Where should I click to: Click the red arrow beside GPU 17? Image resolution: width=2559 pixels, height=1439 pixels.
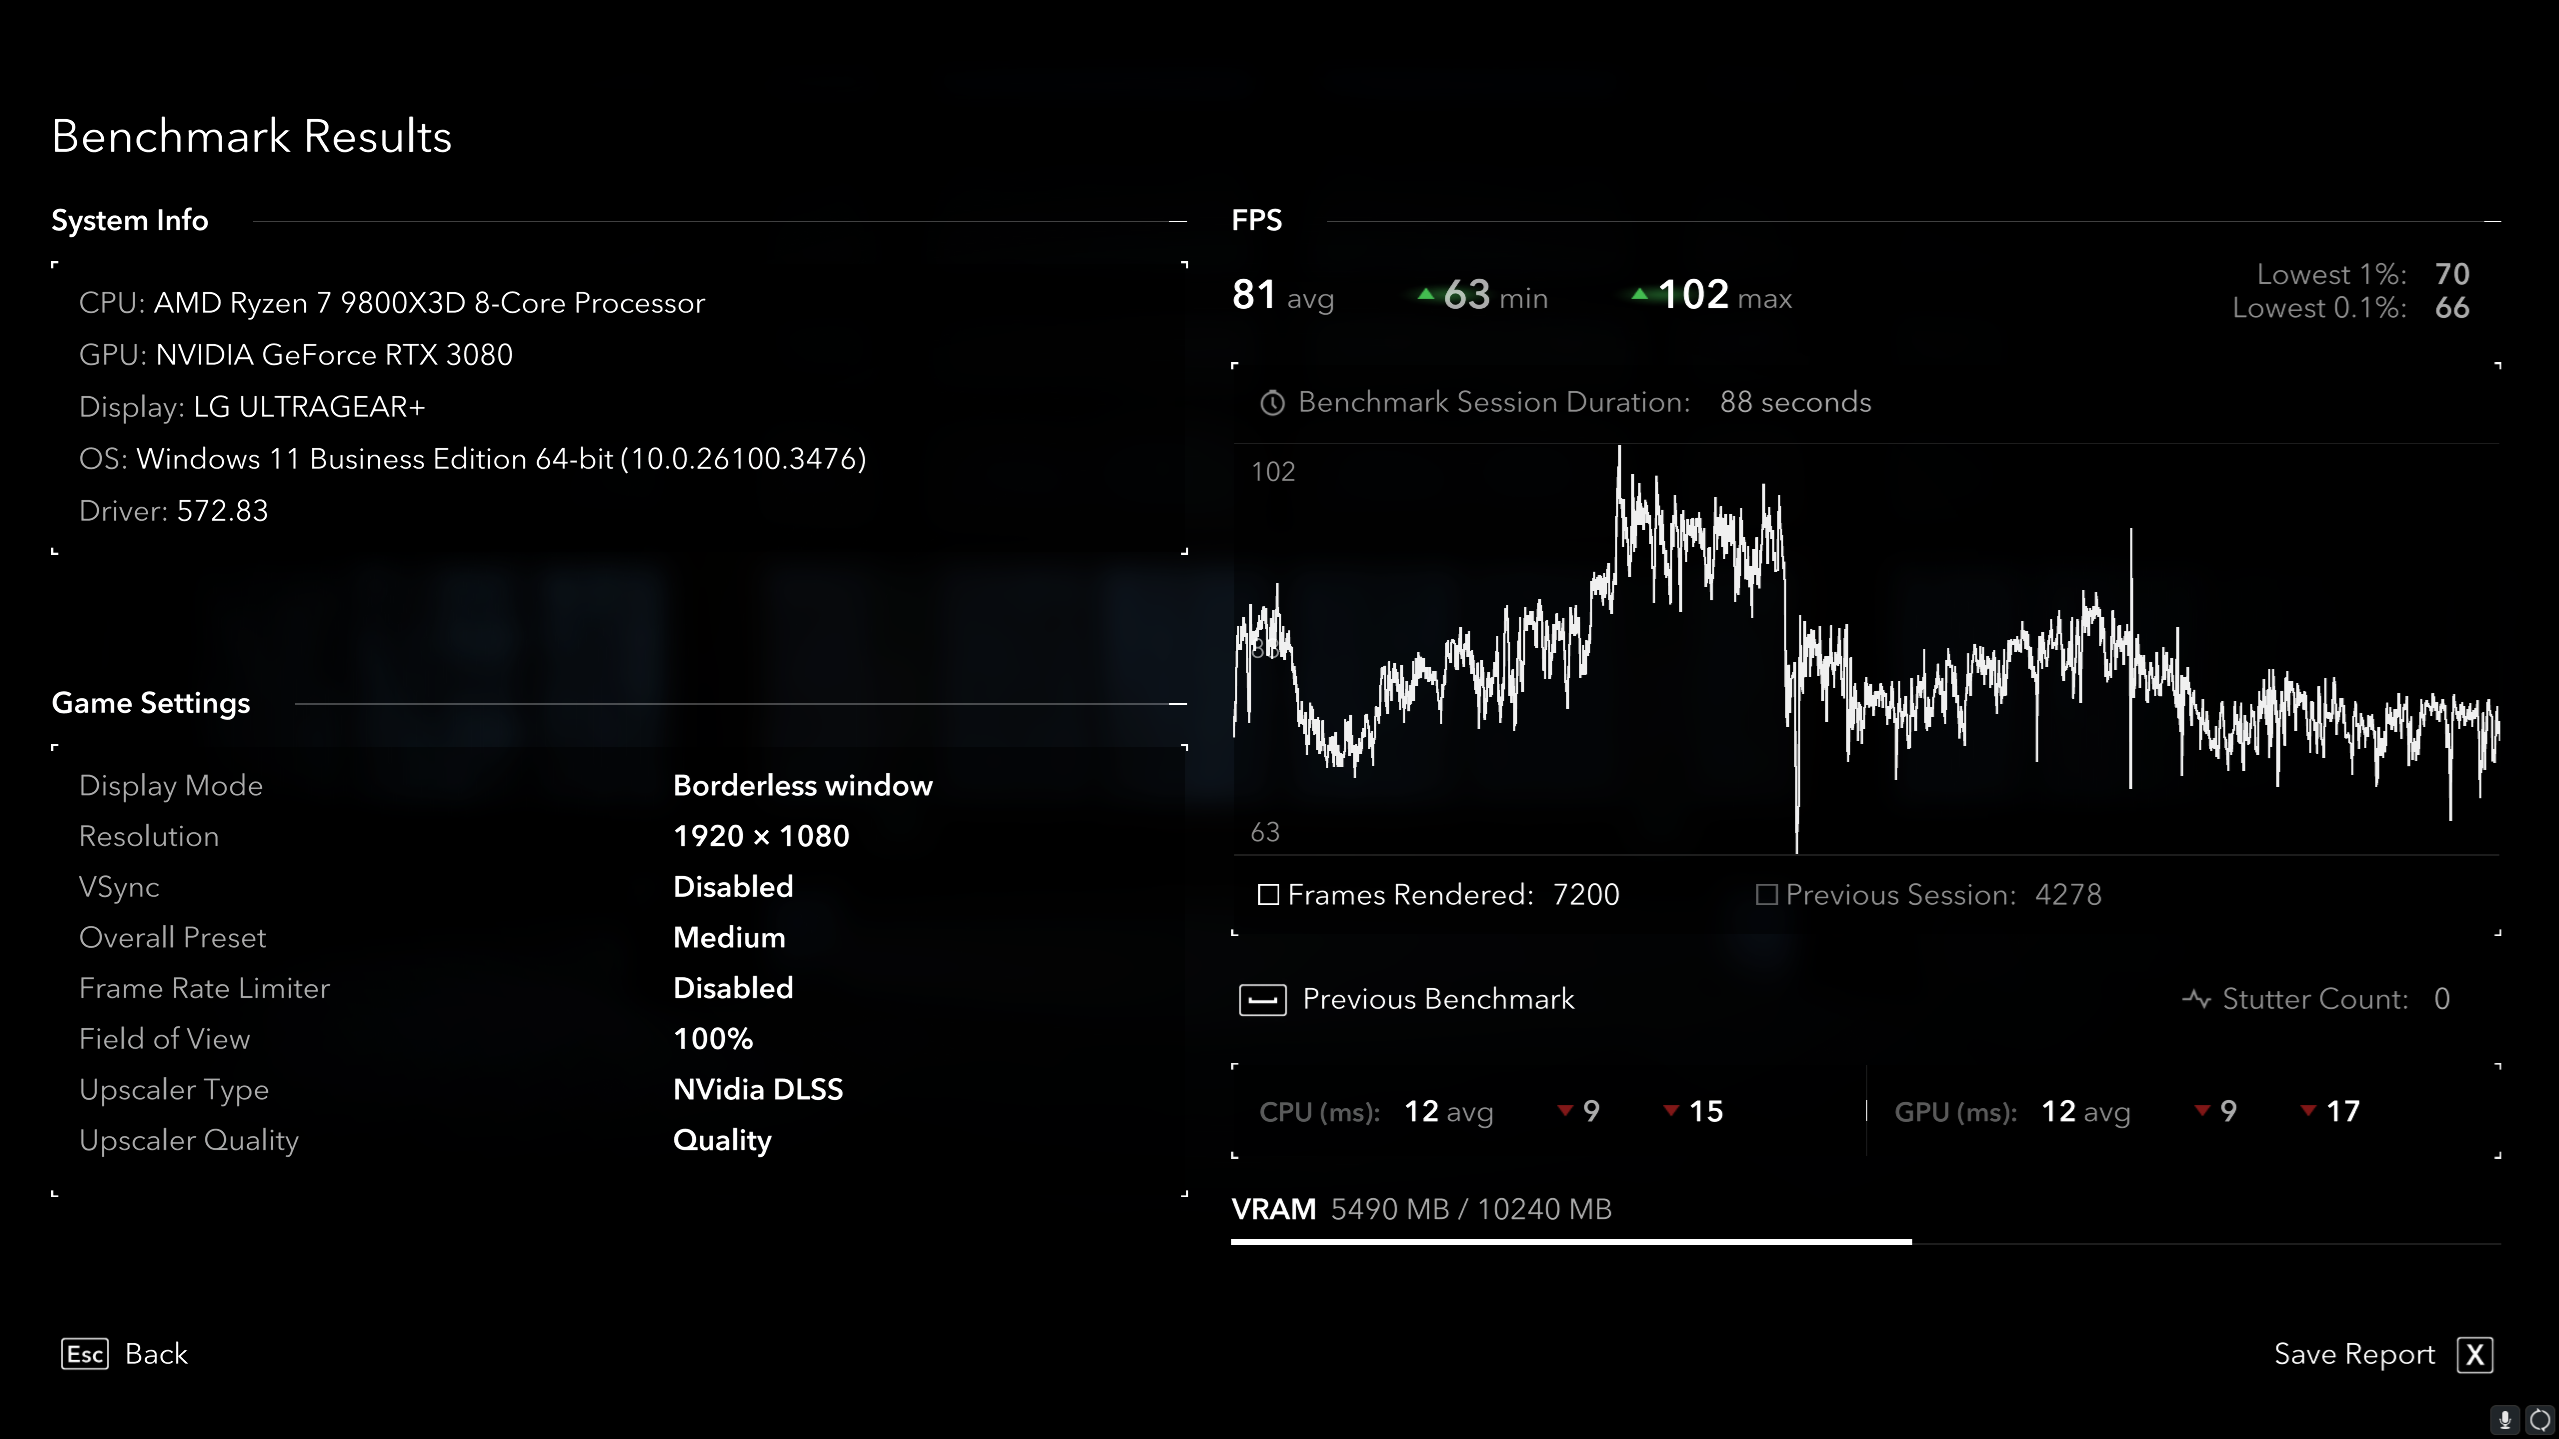tap(2308, 1110)
